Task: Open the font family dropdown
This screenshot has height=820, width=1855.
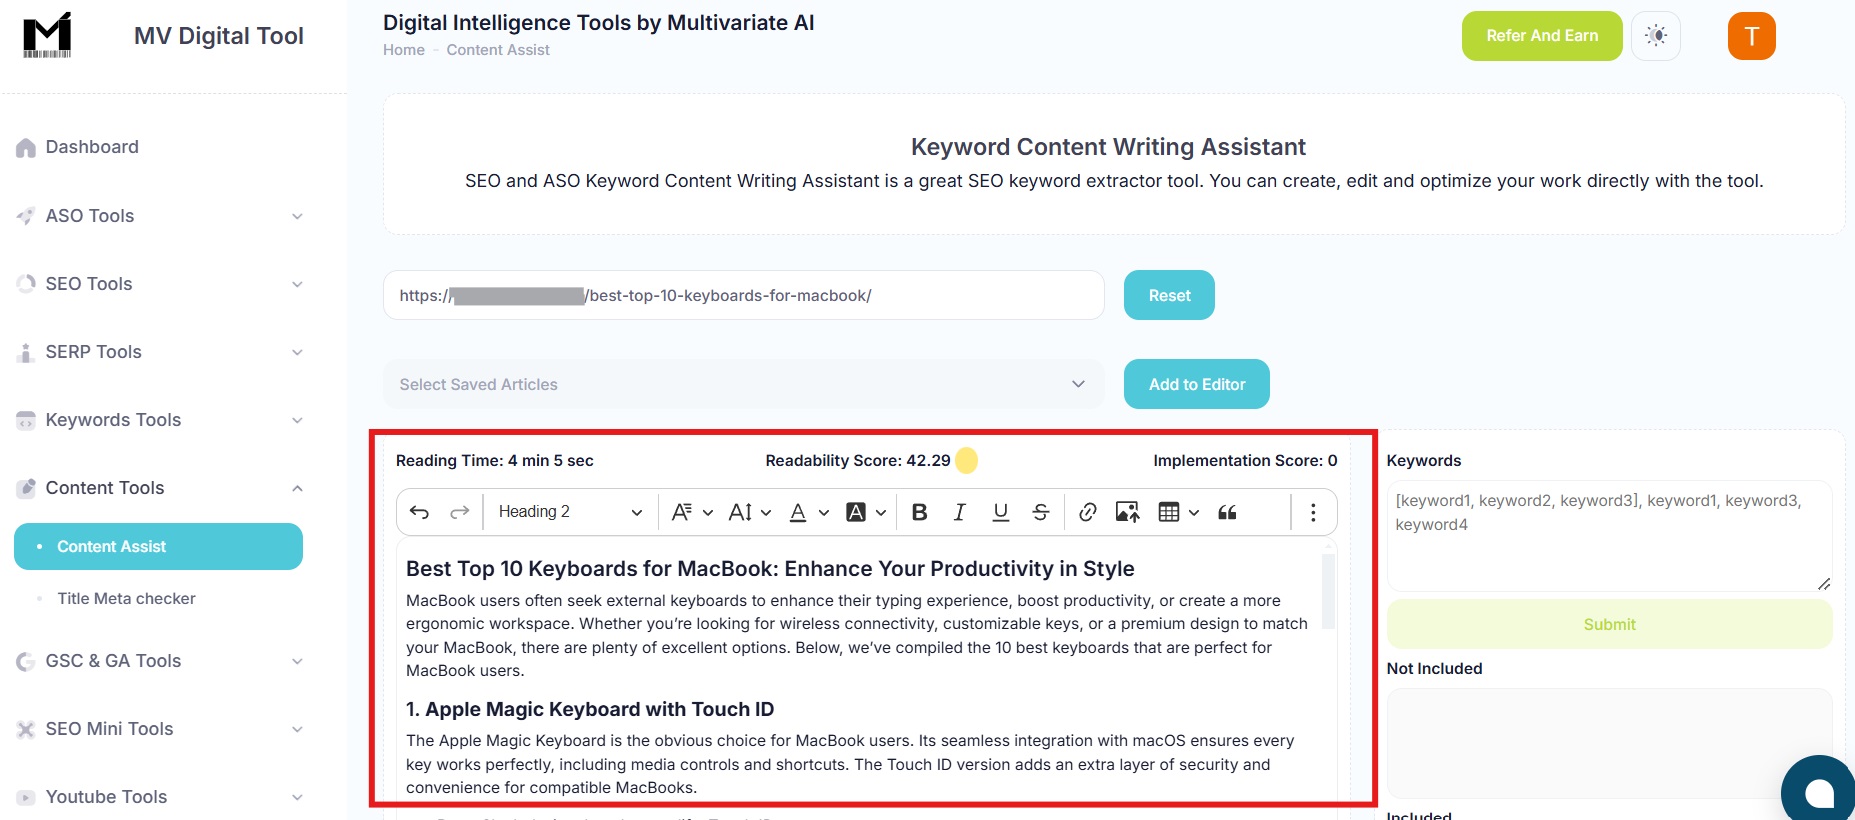Action: [x=692, y=512]
